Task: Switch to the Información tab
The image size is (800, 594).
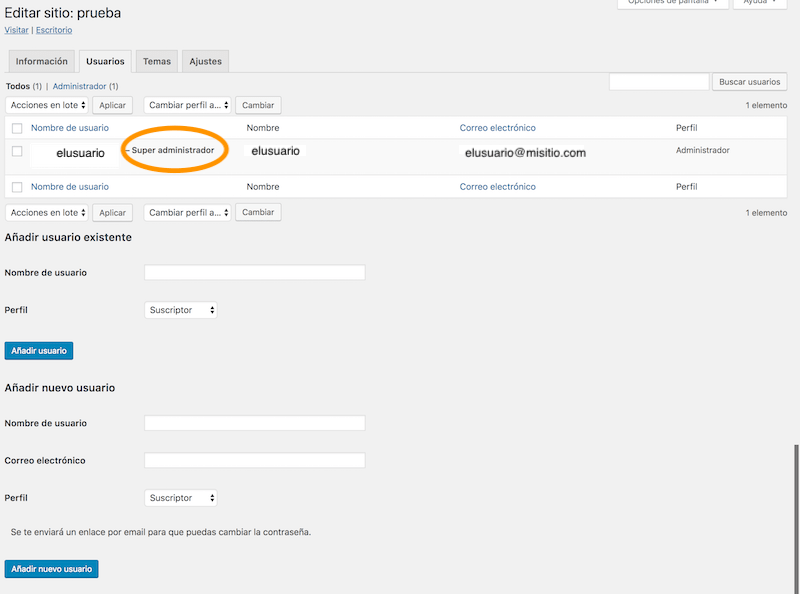Action: (x=42, y=61)
